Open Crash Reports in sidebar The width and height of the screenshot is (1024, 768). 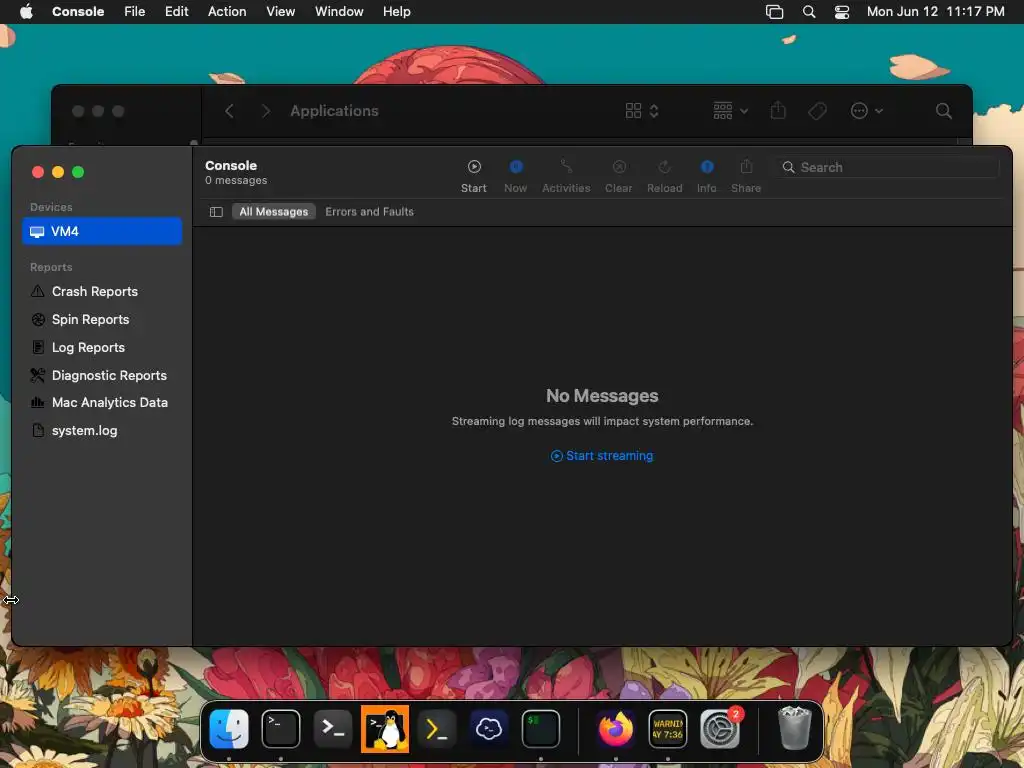click(102, 291)
